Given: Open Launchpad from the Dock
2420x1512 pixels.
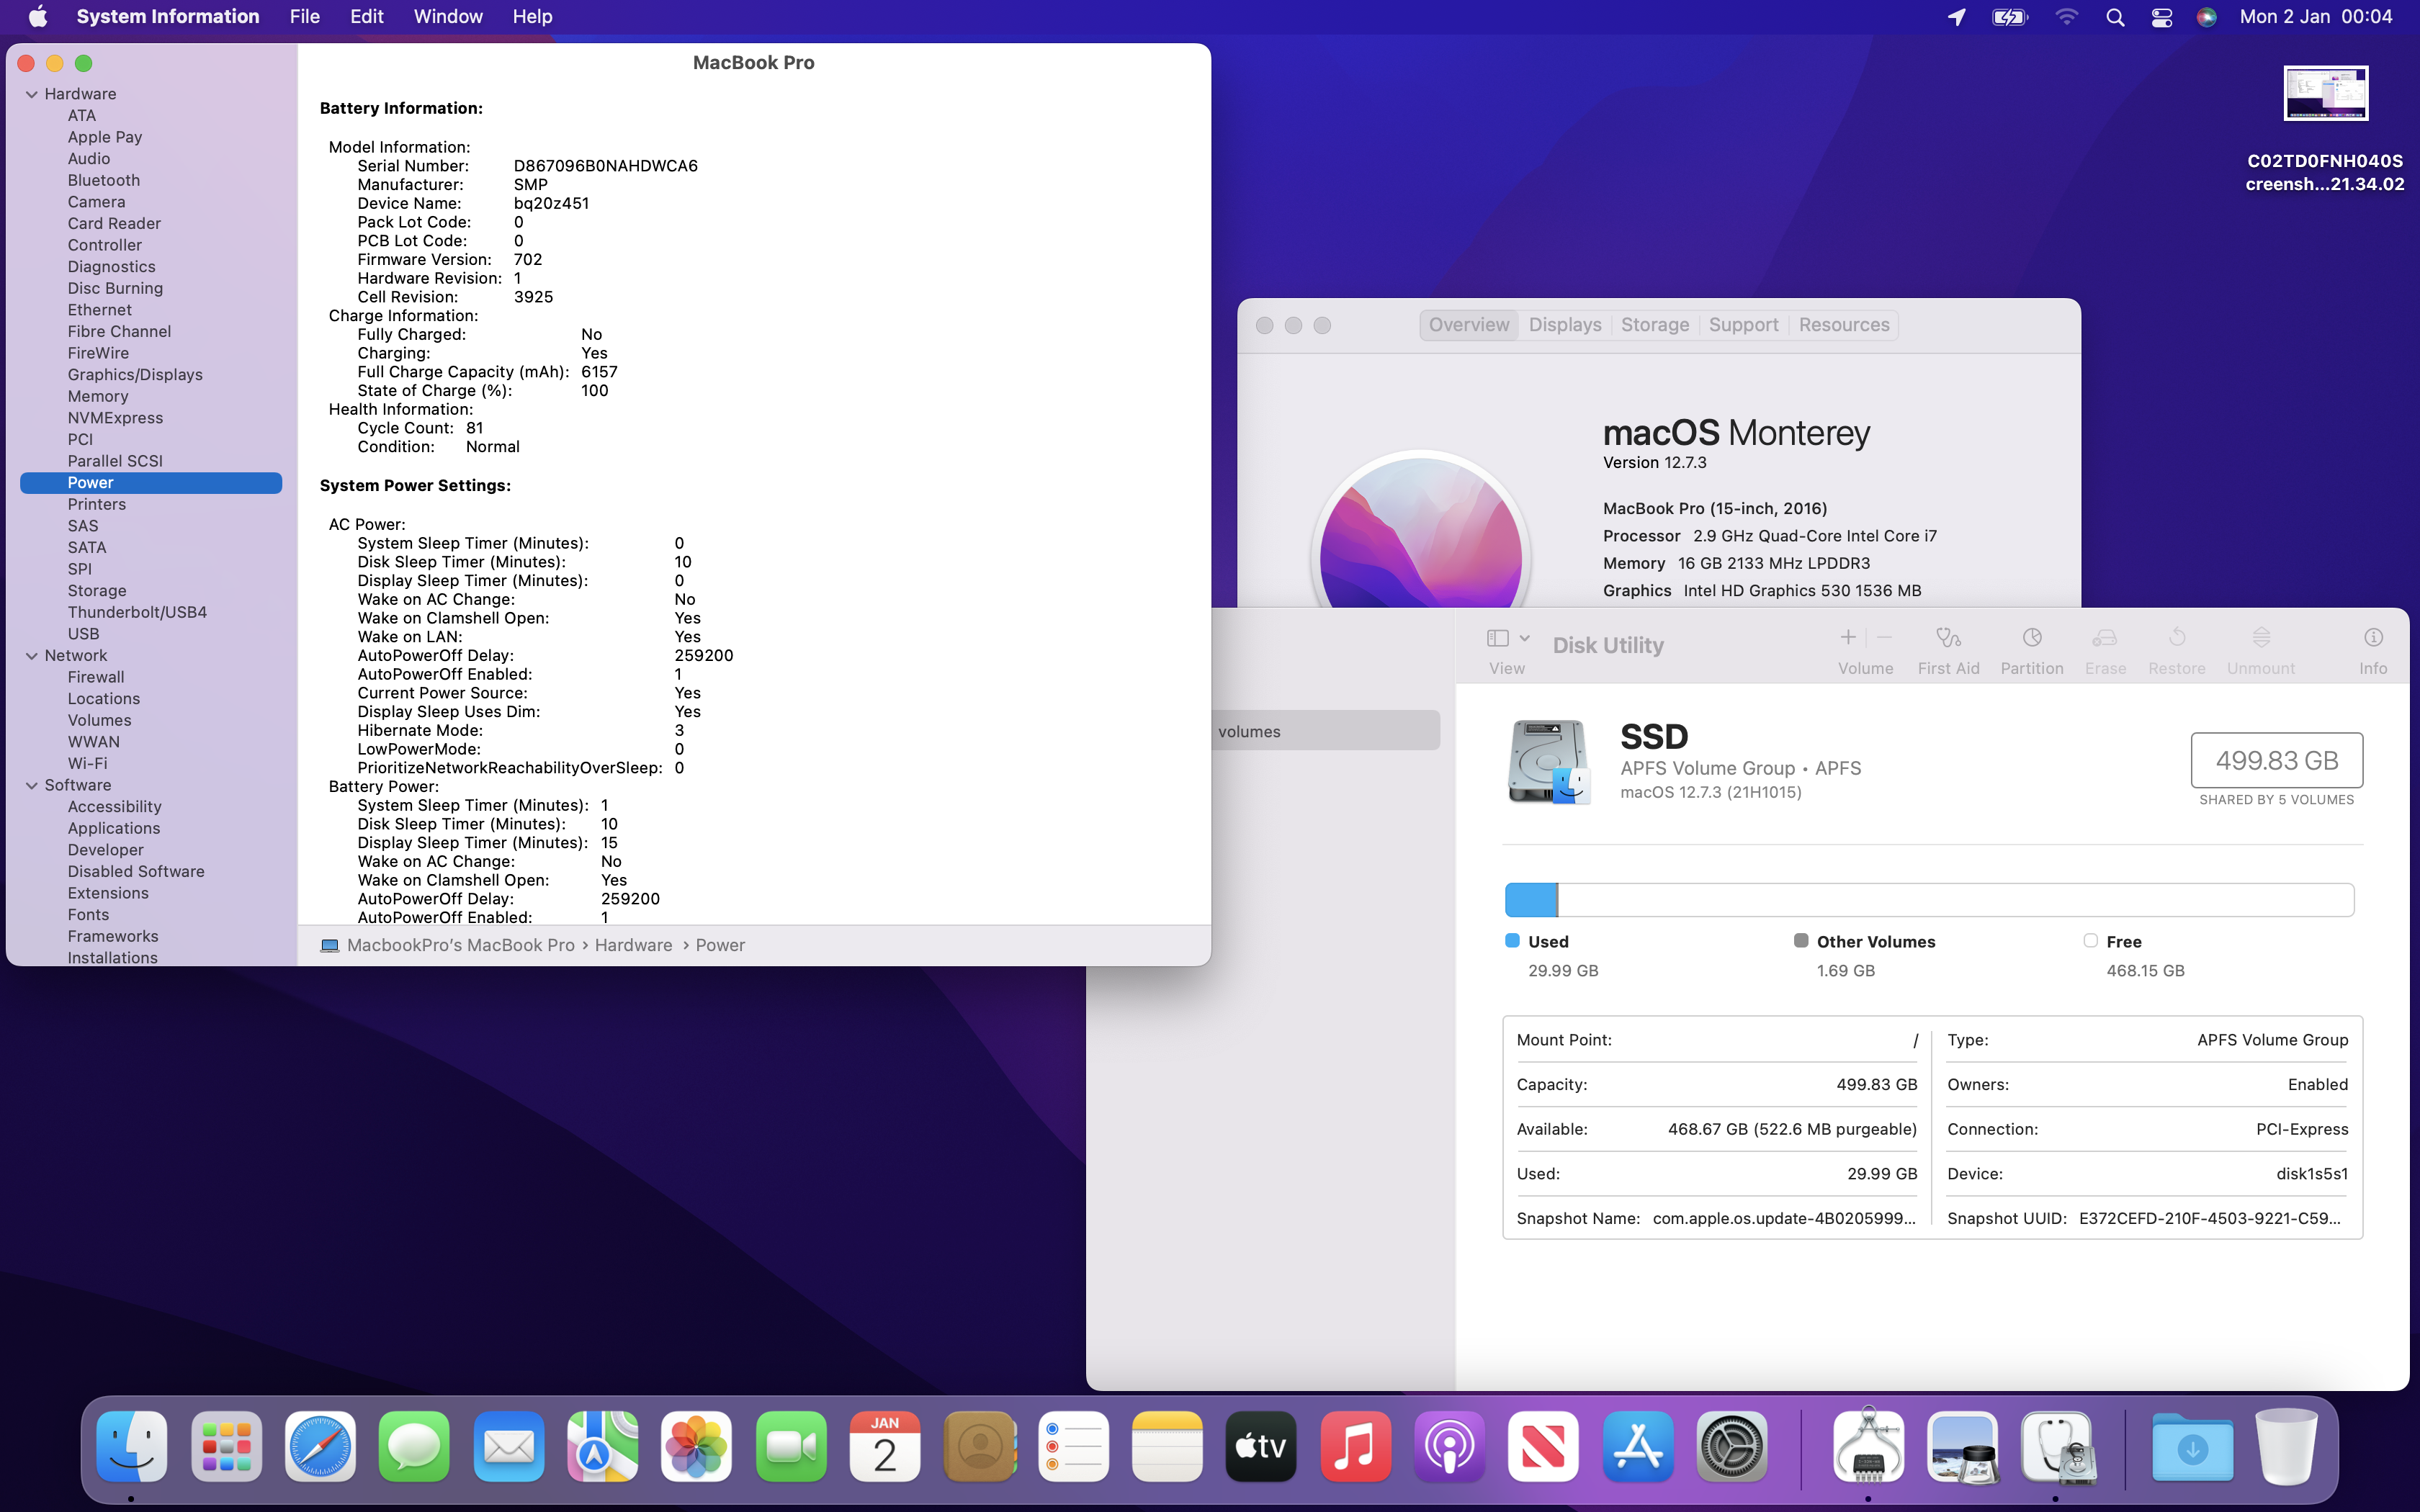Looking at the screenshot, I should click(226, 1446).
